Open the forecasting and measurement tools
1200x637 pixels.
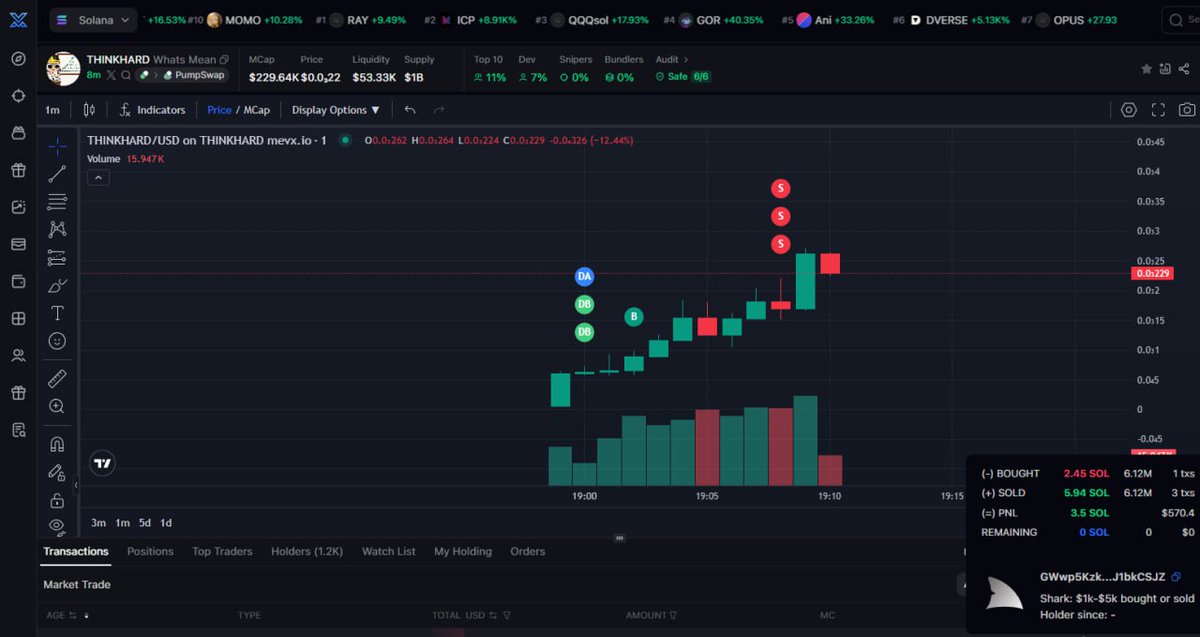57,258
